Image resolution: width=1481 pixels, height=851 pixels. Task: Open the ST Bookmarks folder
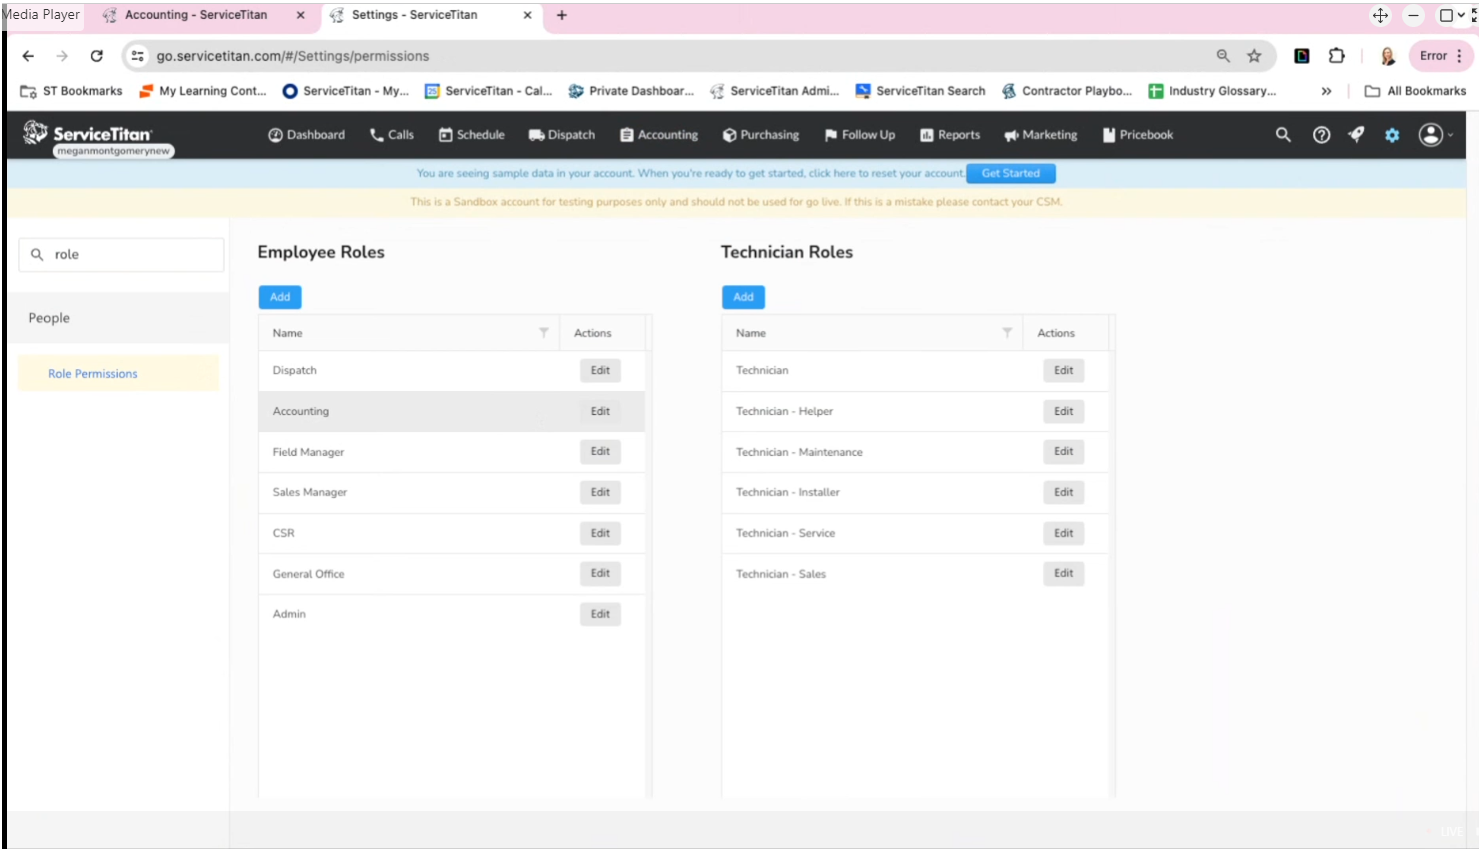[71, 91]
